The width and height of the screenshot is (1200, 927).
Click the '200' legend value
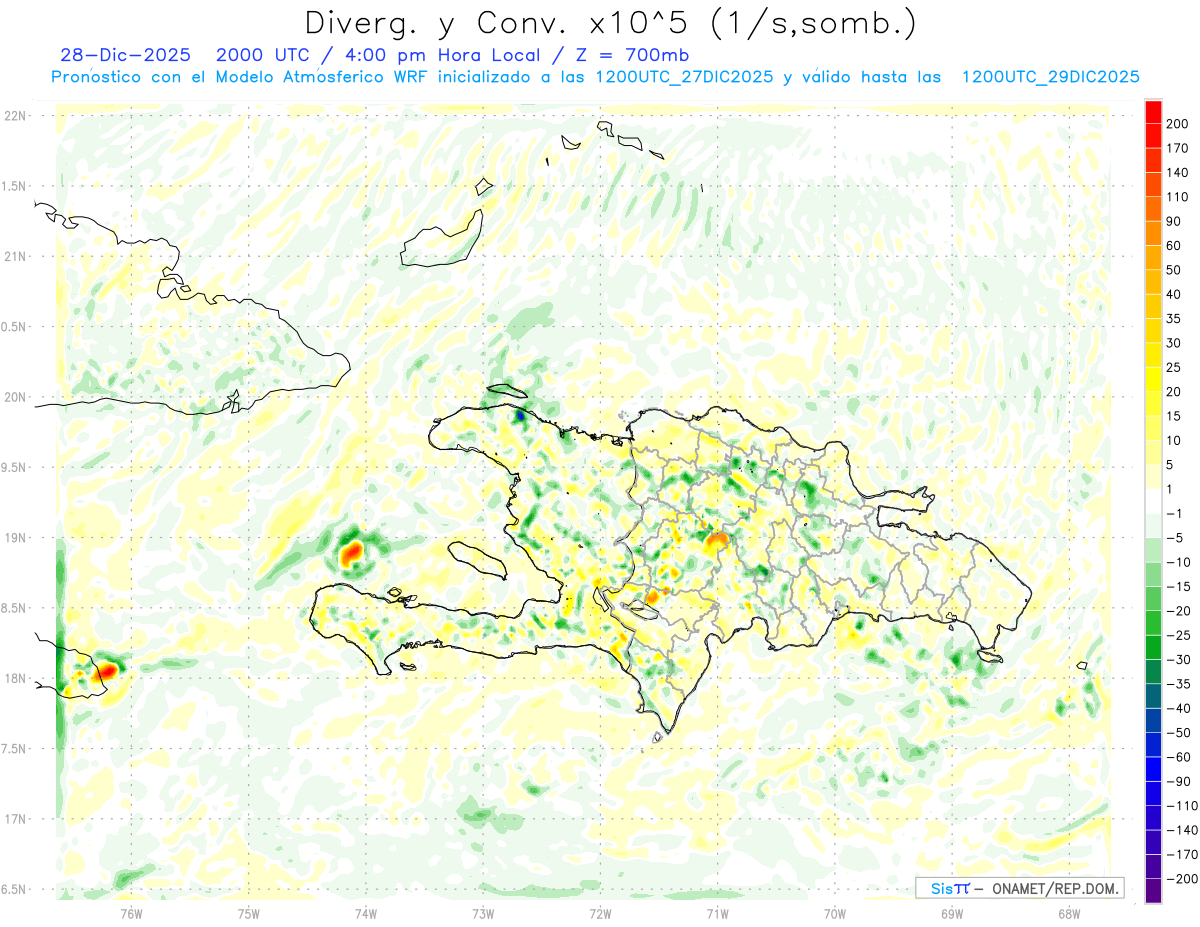pyautogui.click(x=1179, y=123)
